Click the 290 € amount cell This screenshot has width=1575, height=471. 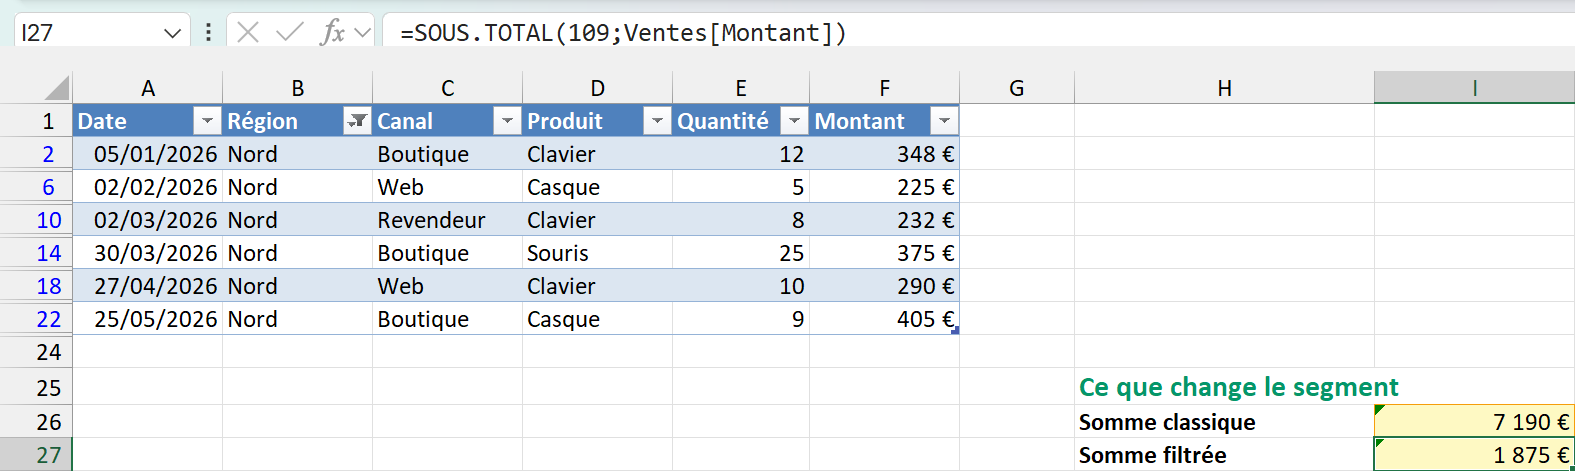pos(885,286)
